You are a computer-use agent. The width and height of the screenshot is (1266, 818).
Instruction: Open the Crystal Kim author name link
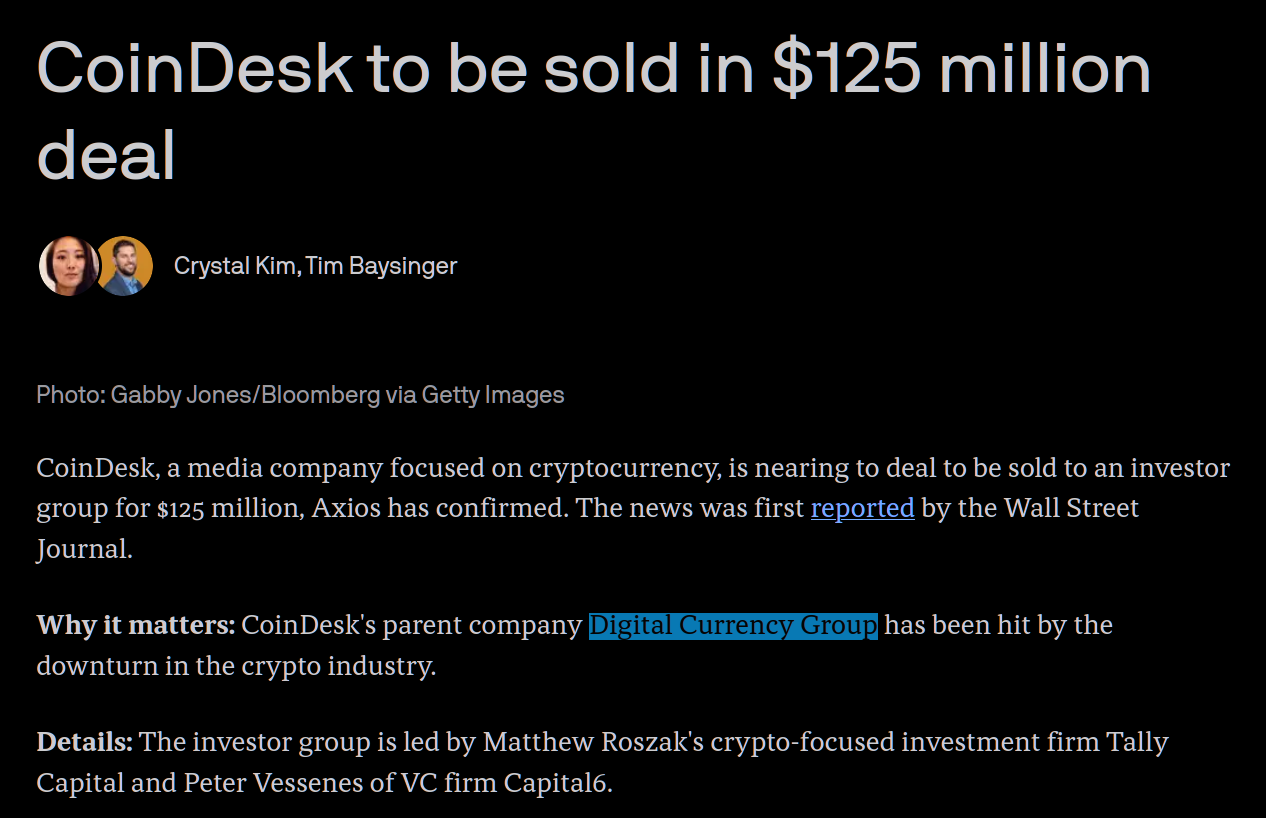coord(236,266)
